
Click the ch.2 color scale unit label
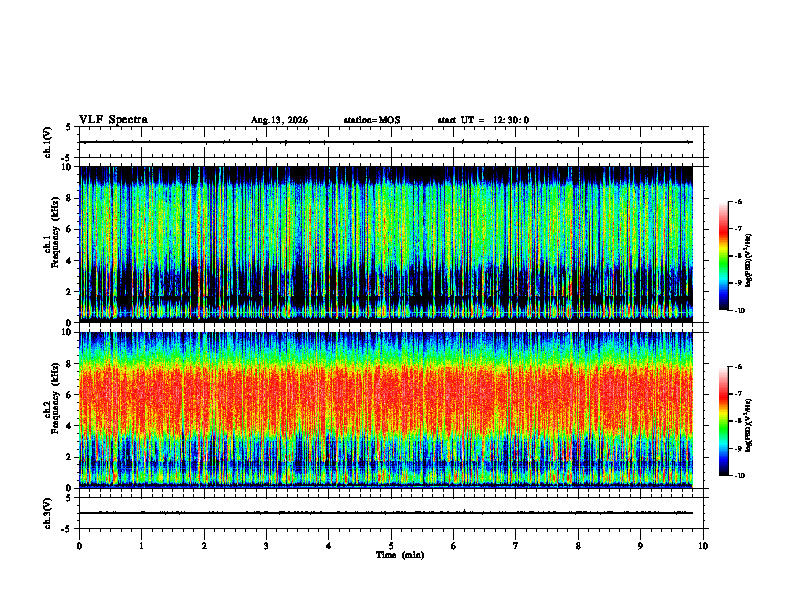point(749,425)
